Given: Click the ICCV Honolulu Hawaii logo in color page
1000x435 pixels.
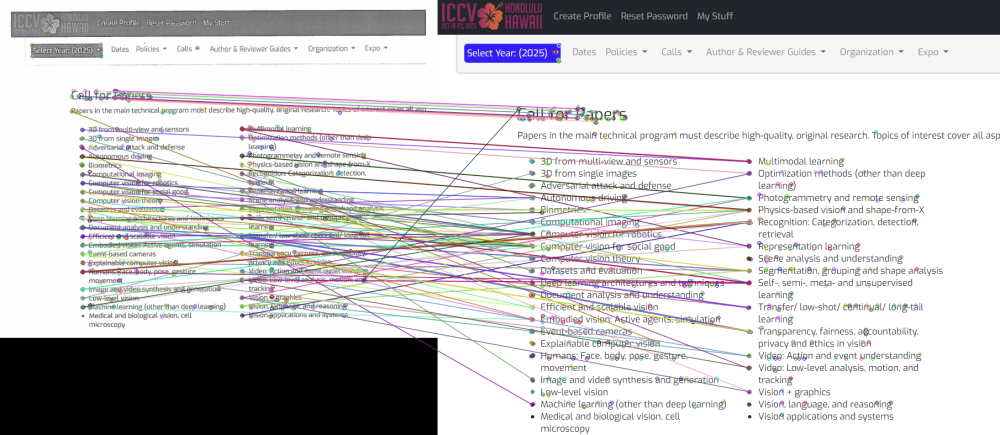Looking at the screenshot, I should 491,16.
